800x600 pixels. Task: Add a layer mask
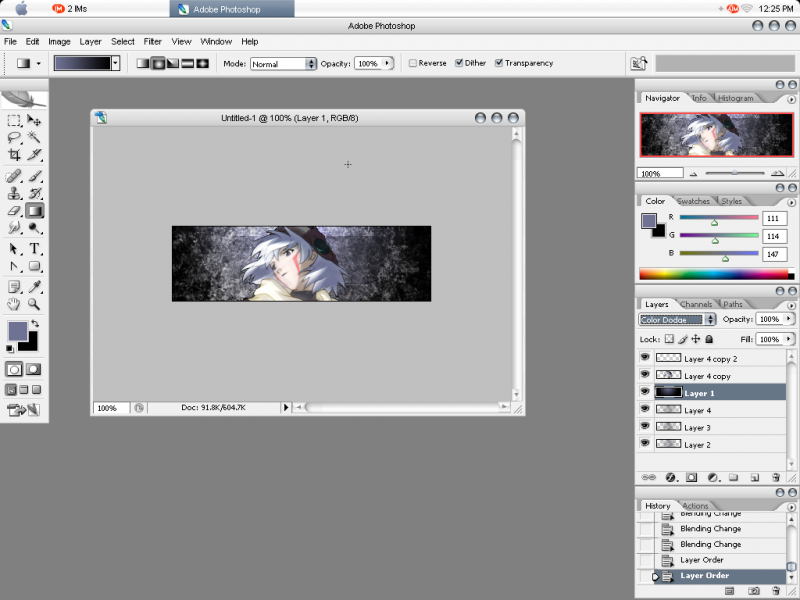pos(691,478)
